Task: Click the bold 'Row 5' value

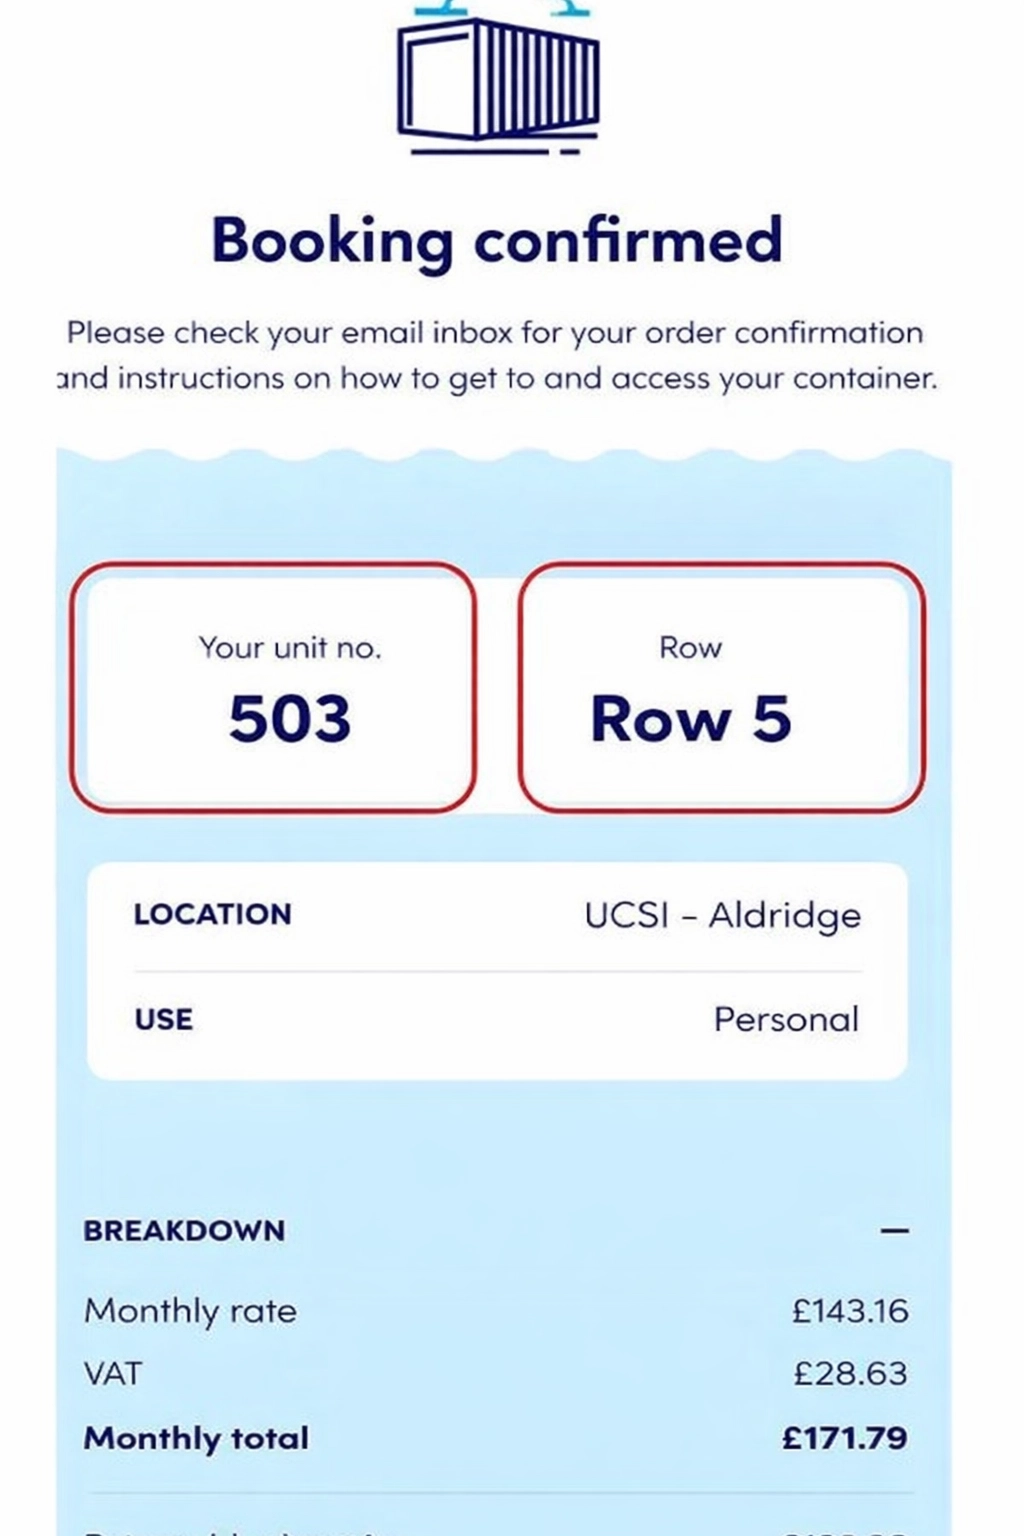Action: point(691,718)
